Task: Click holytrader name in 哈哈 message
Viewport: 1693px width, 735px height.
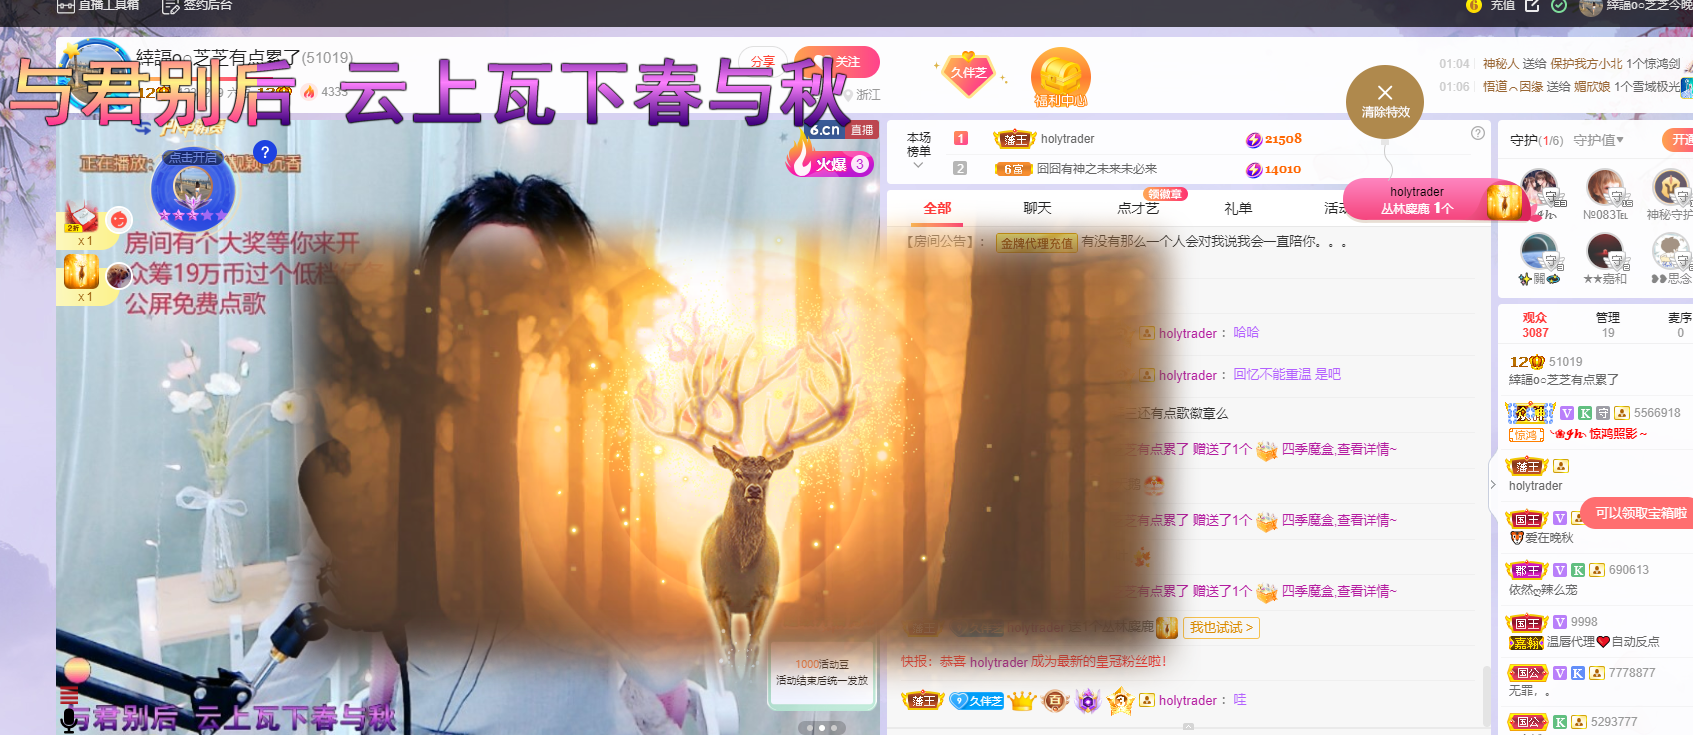Action: pyautogui.click(x=1187, y=334)
